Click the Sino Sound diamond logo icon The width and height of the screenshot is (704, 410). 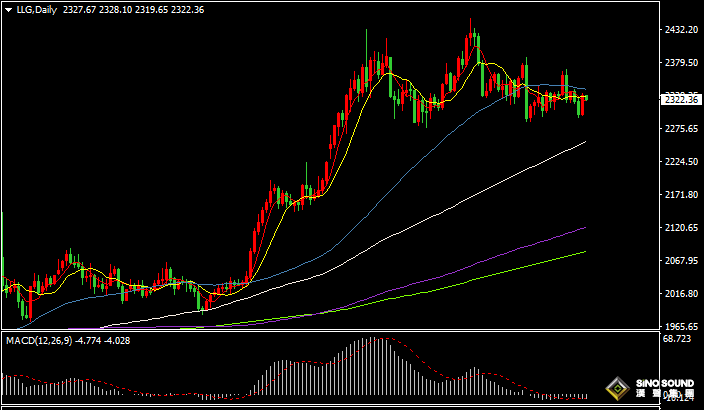click(619, 388)
